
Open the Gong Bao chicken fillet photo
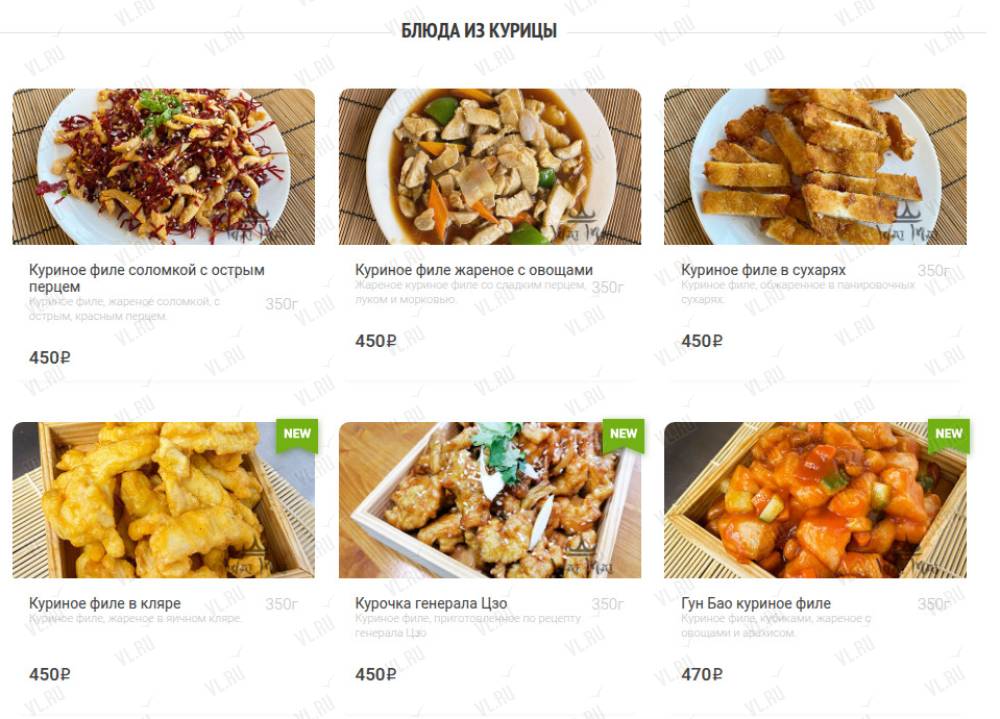pyautogui.click(x=815, y=500)
